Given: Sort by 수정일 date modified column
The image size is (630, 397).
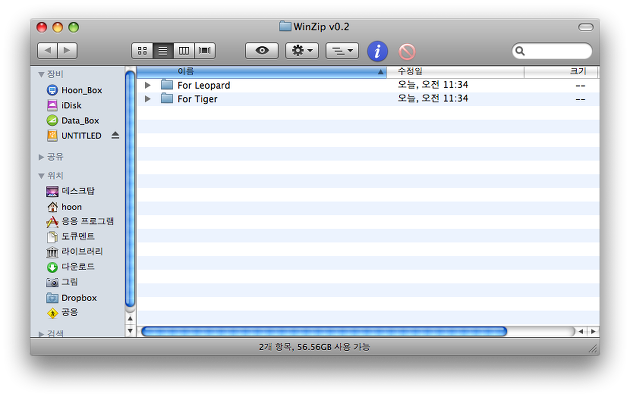Looking at the screenshot, I should (x=455, y=72).
